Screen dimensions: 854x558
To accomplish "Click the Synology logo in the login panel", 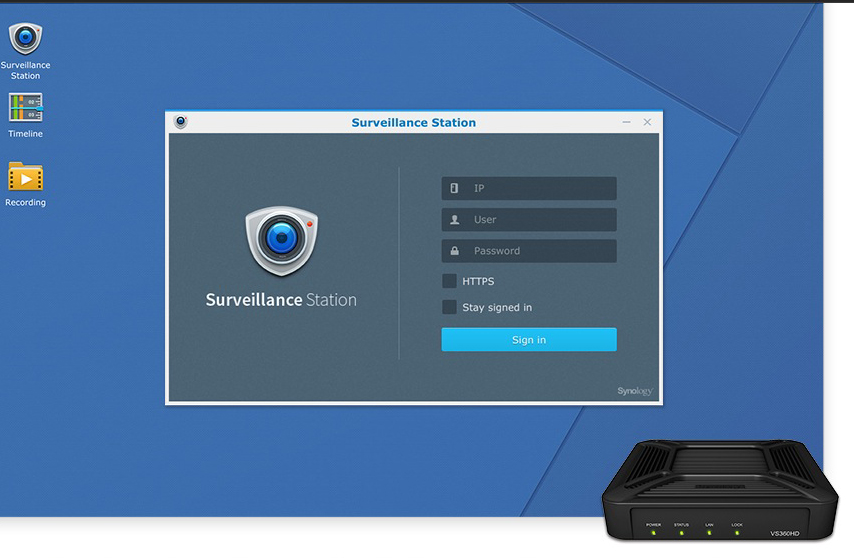I will [634, 391].
